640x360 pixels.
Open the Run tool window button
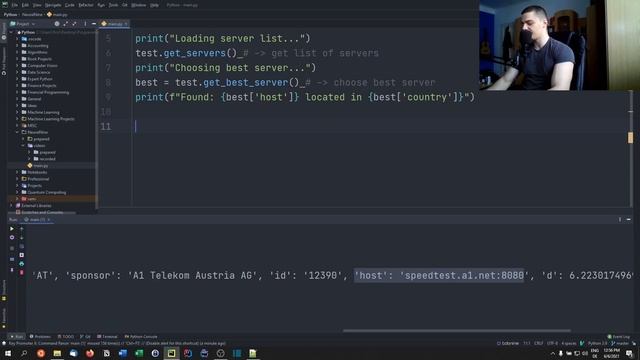[17, 337]
